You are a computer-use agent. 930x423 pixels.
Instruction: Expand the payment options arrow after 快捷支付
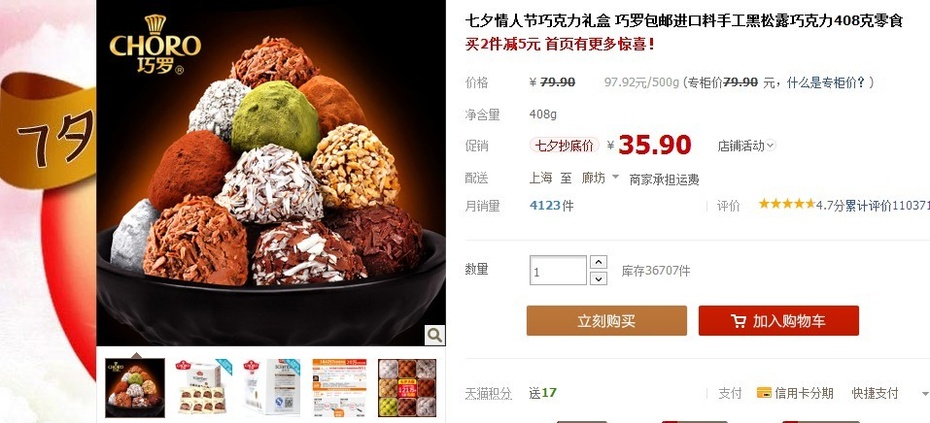pos(924,394)
